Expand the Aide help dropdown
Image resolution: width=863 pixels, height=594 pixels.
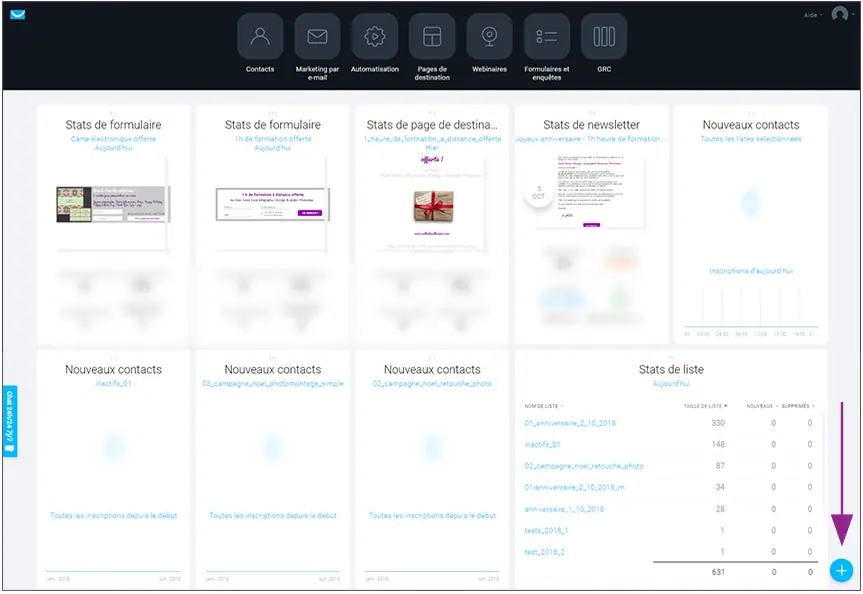[x=812, y=15]
